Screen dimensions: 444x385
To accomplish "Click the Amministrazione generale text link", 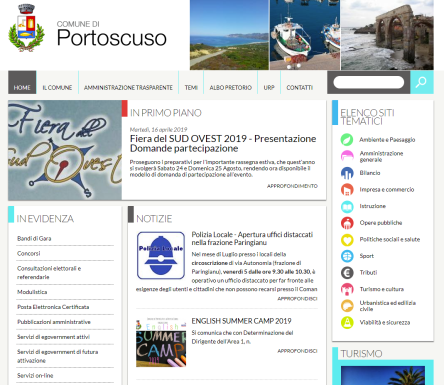I will point(381,156).
